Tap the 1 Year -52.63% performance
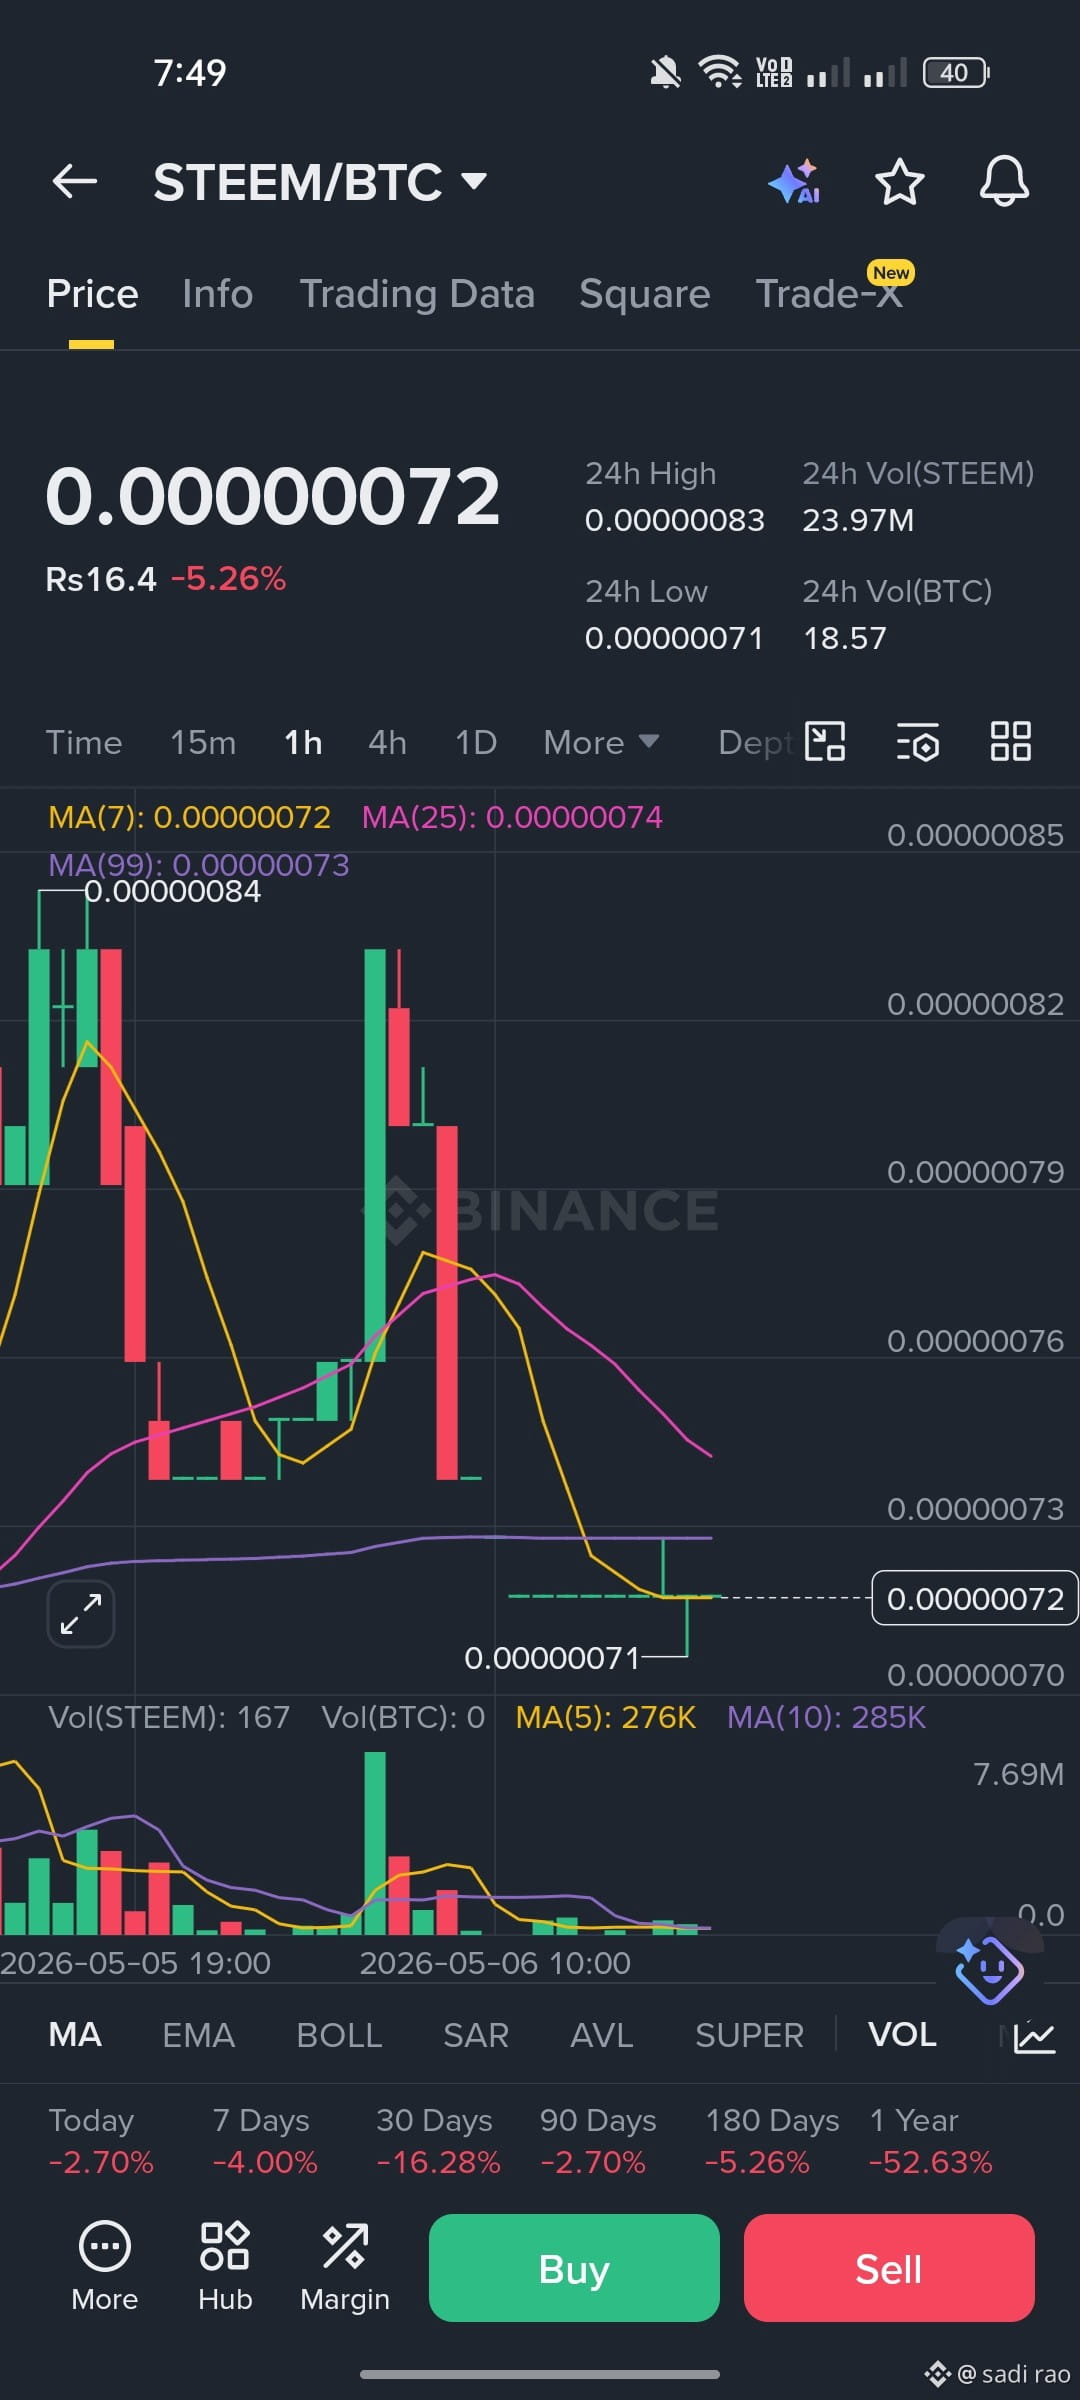Image resolution: width=1080 pixels, height=2400 pixels. pyautogui.click(x=931, y=2141)
